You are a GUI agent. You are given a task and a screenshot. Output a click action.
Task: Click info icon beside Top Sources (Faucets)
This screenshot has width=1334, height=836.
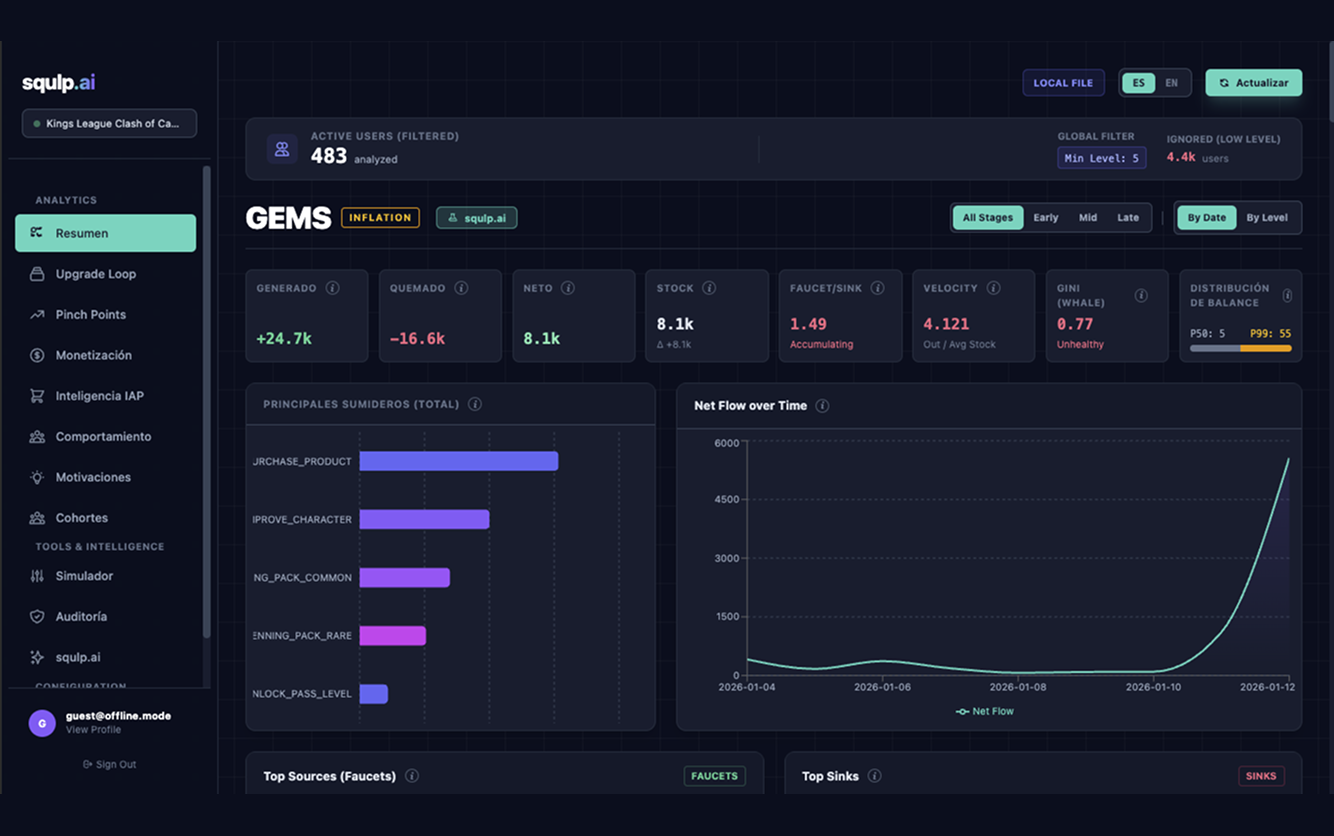point(412,776)
